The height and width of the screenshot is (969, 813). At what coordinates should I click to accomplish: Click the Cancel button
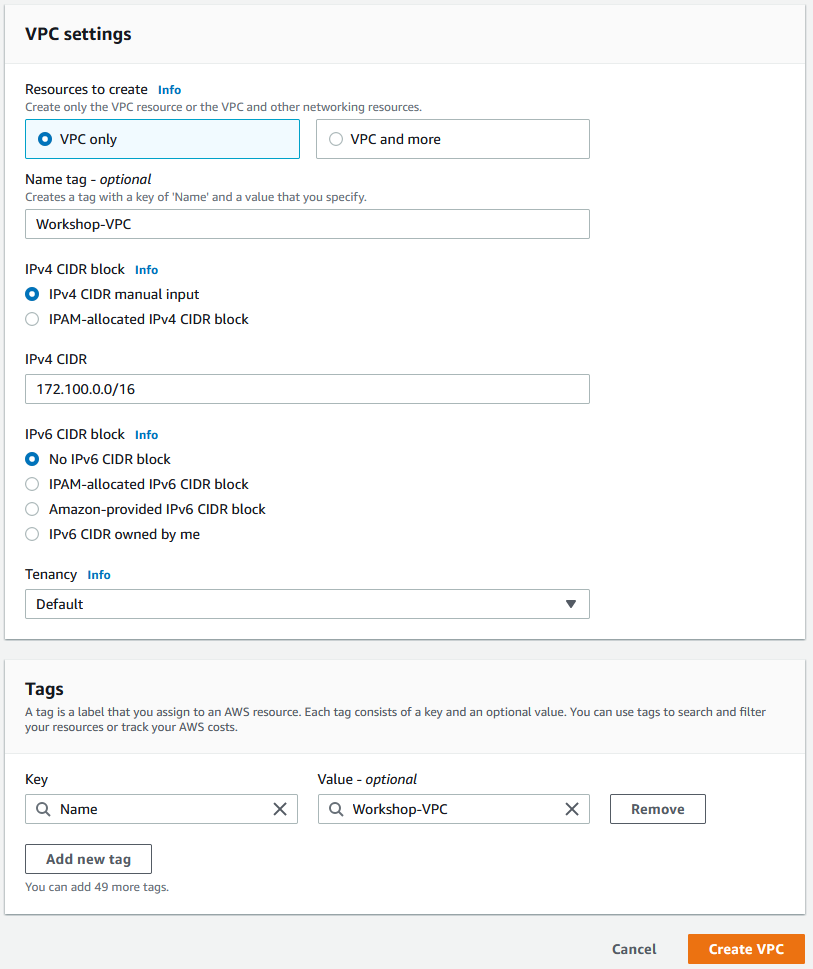click(x=634, y=949)
